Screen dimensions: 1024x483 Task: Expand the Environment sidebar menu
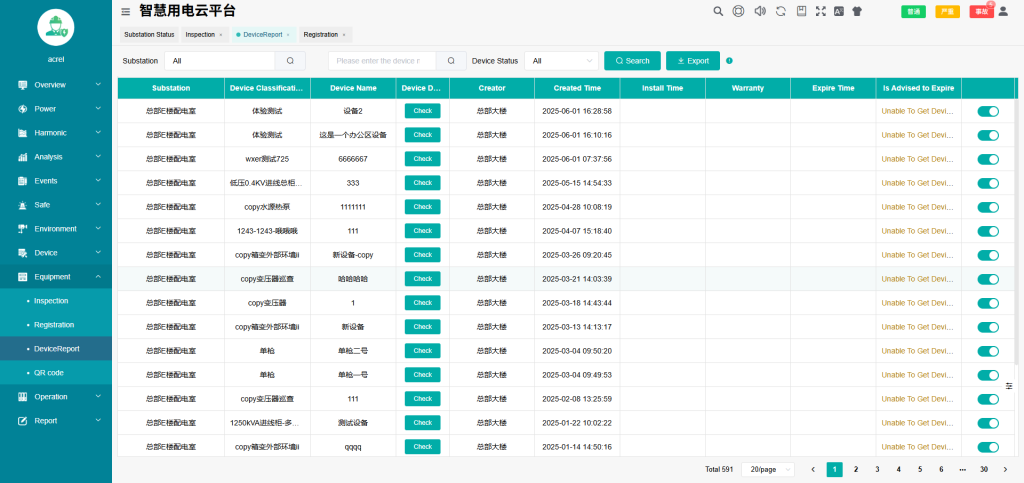(56, 228)
